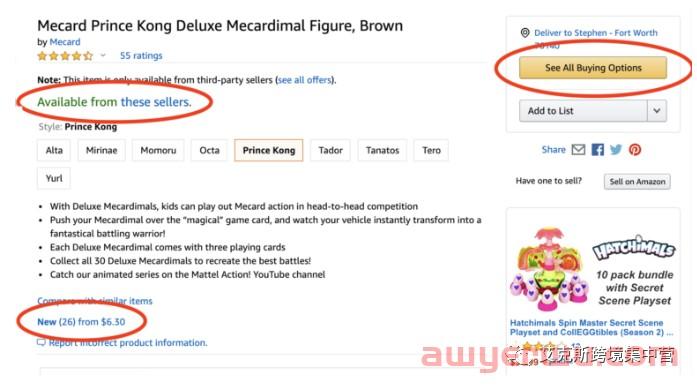
Task: Share product via email envelope icon
Action: 578,149
